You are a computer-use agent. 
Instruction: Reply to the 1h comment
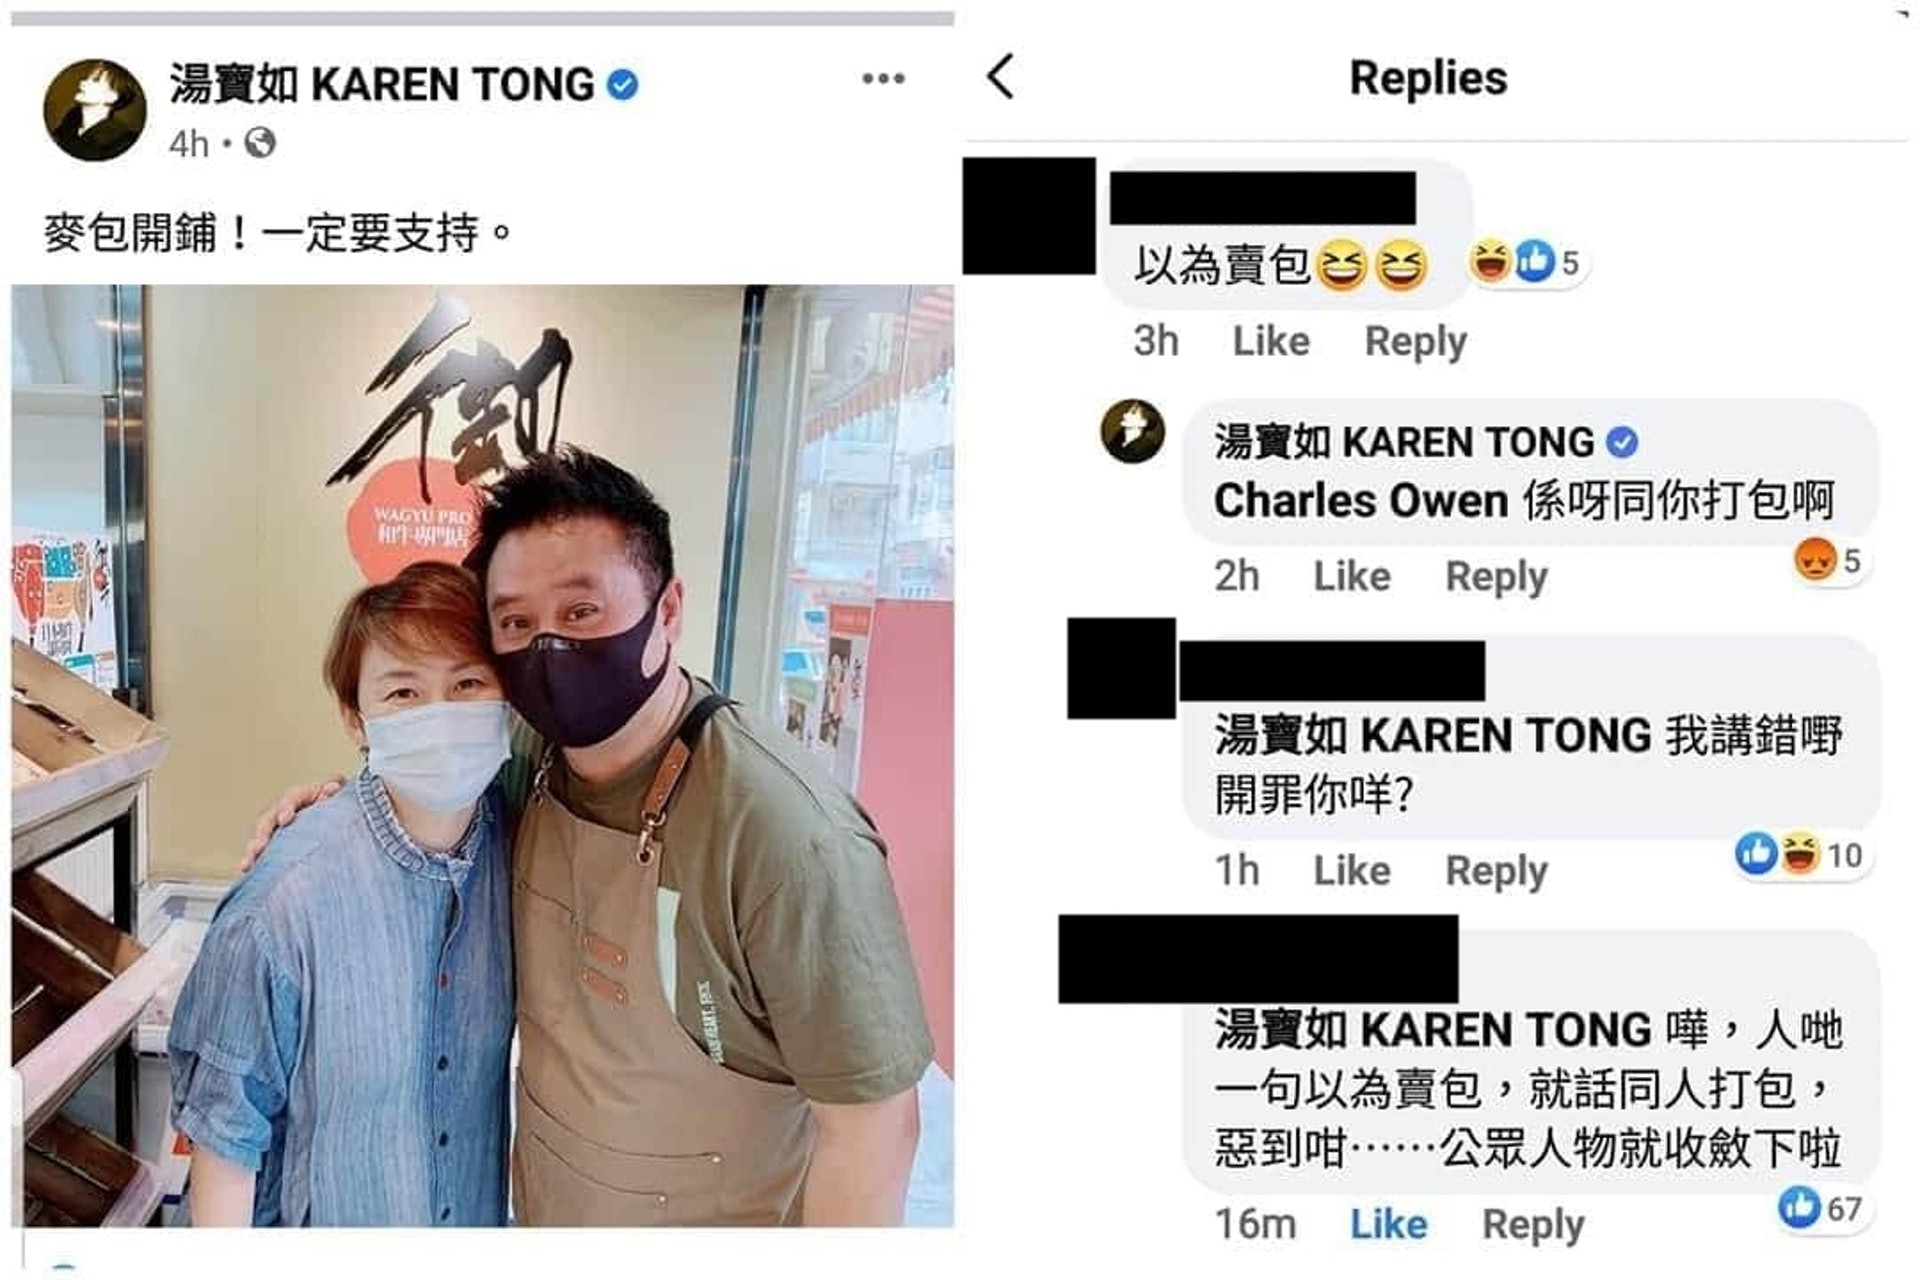pyautogui.click(x=1497, y=872)
